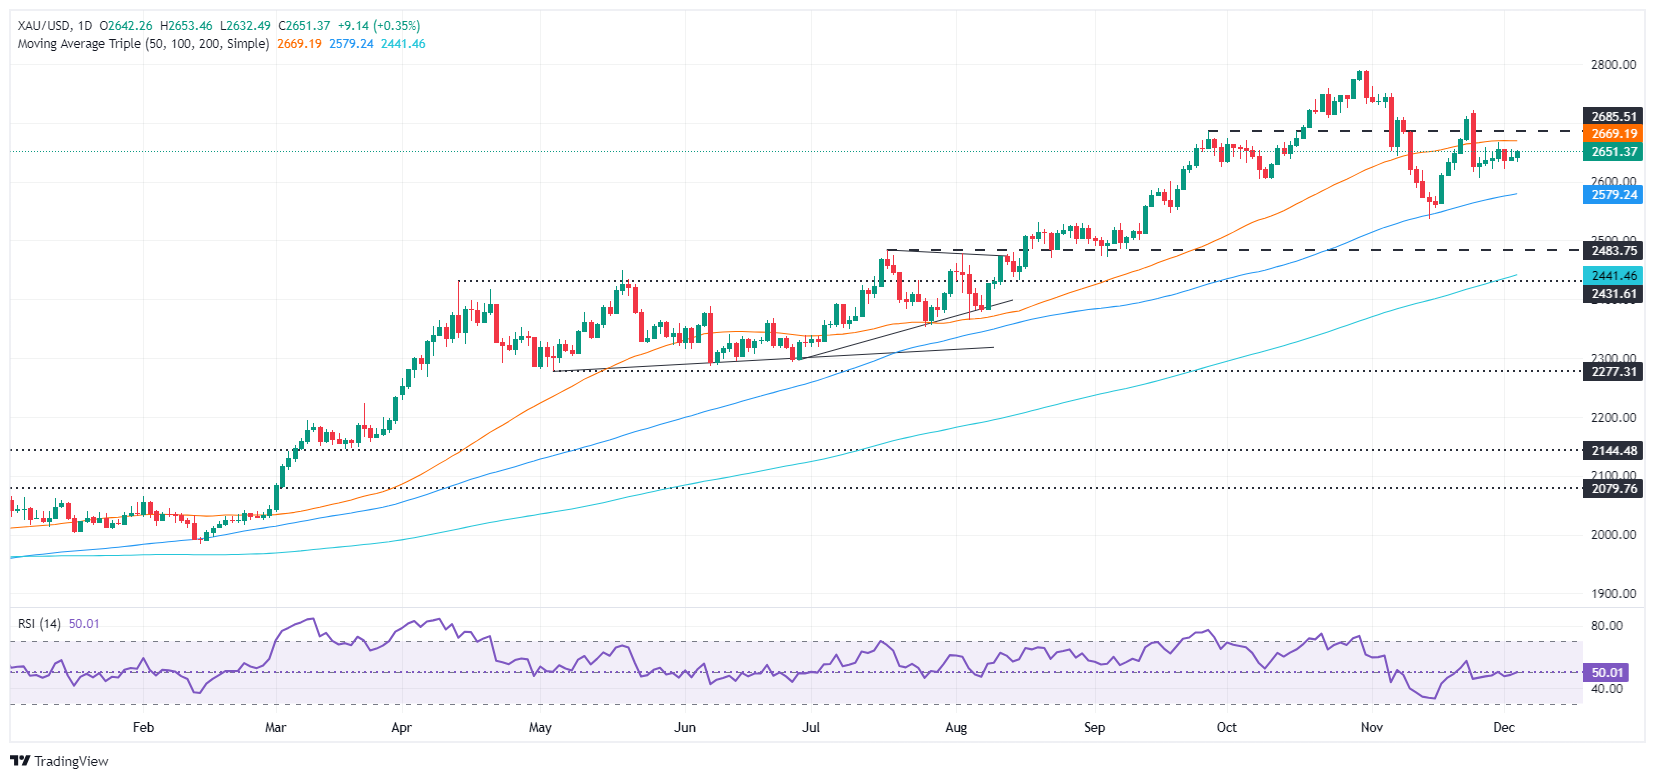Select the Moving Average Triple indicator legend
This screenshot has width=1655, height=779.
143,44
